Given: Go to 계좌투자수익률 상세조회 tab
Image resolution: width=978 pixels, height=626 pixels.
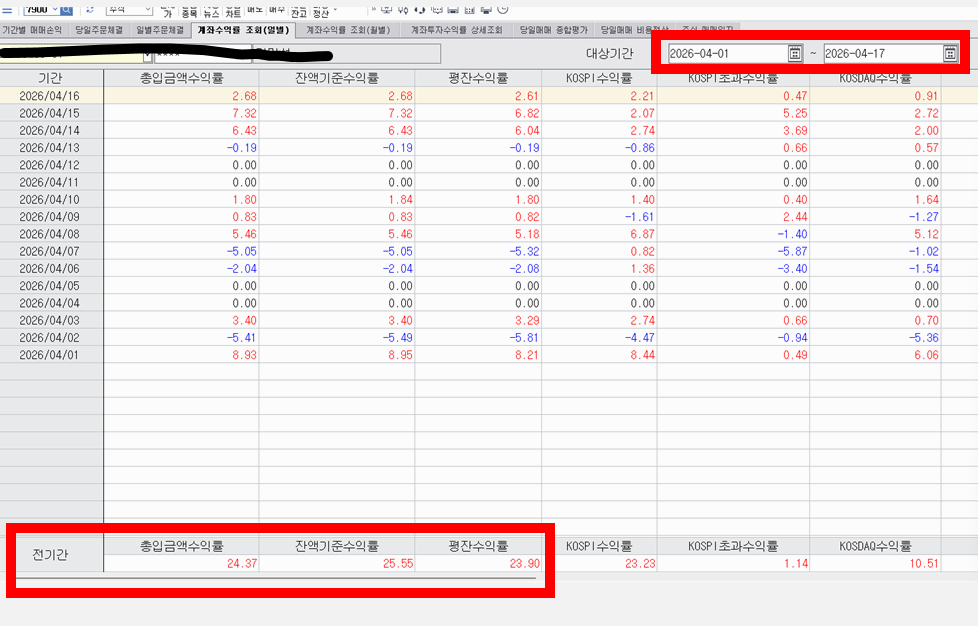Looking at the screenshot, I should coord(457,31).
